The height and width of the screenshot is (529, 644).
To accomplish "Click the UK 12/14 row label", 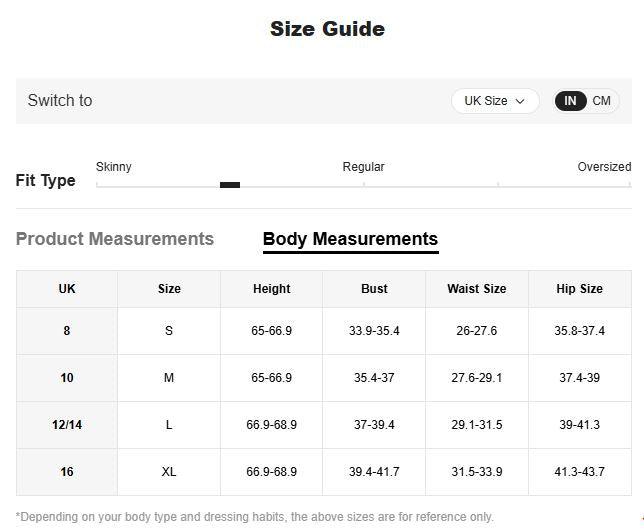I will click(x=67, y=425).
